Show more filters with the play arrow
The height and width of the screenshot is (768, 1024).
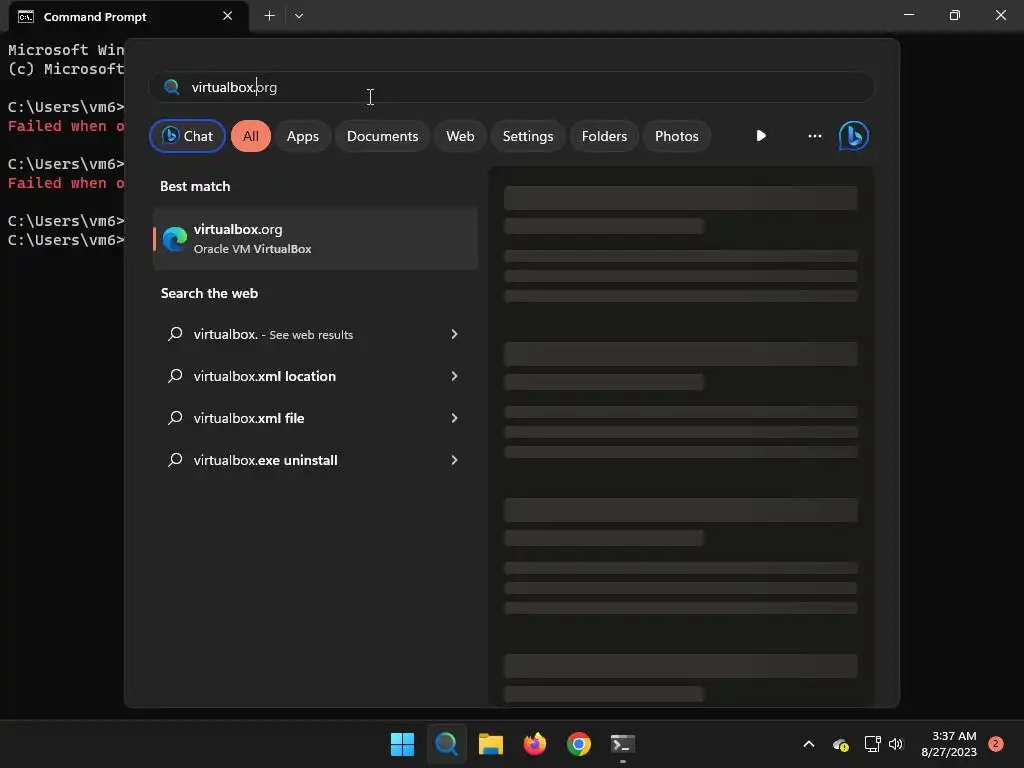click(x=761, y=136)
